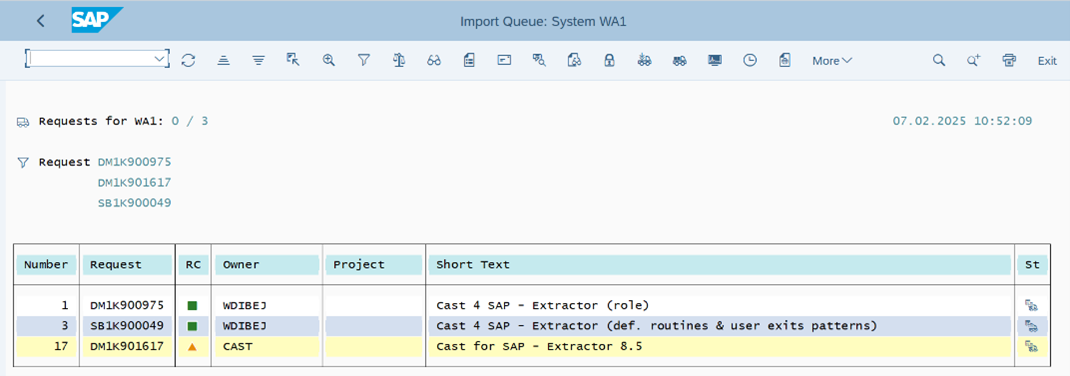Click the clock icon in the toolbar

click(x=750, y=60)
